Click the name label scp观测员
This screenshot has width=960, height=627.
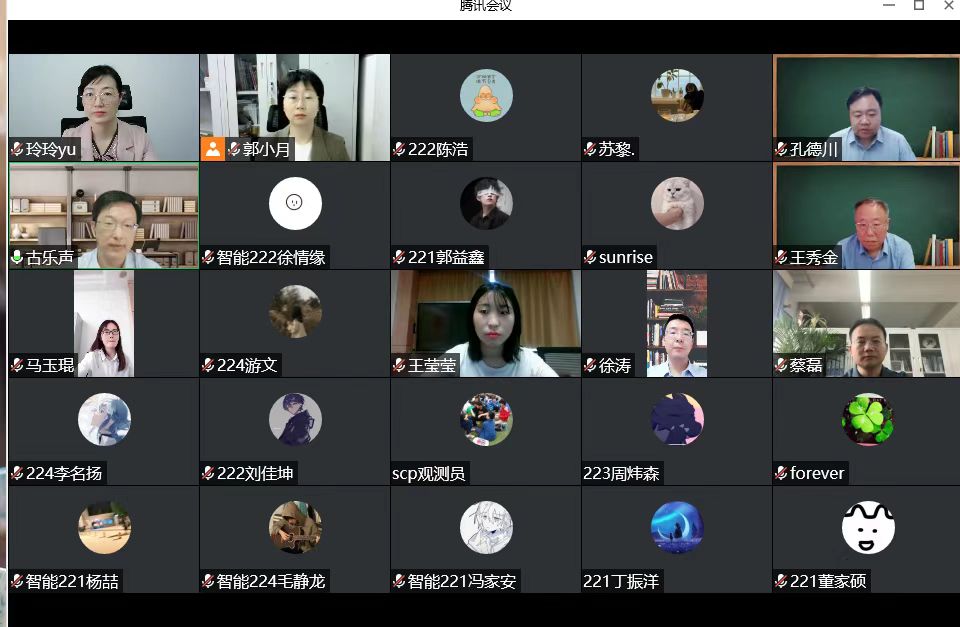click(x=429, y=473)
